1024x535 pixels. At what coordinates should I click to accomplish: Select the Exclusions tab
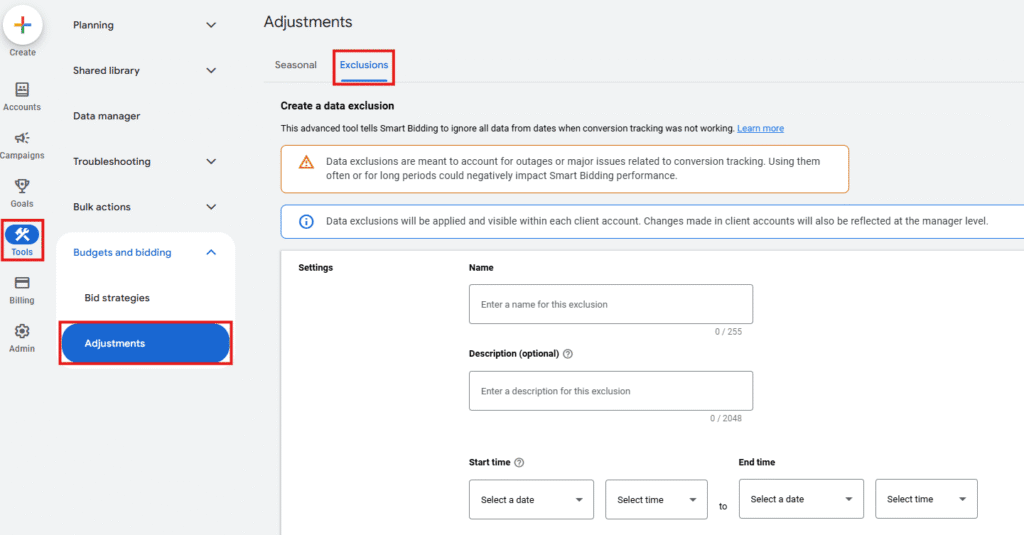click(x=364, y=65)
